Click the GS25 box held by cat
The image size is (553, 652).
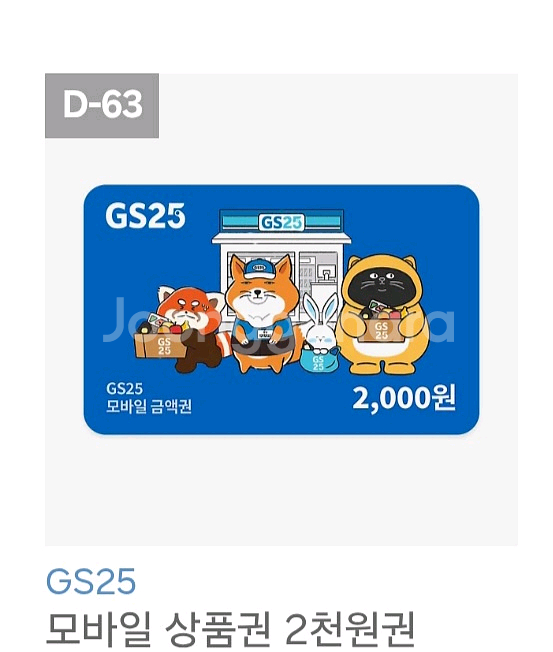click(381, 331)
